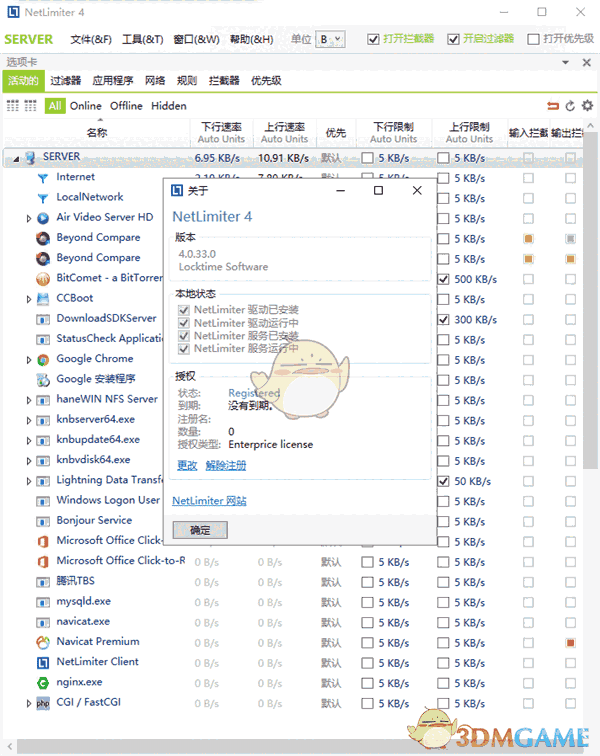
Task: Show Offline items filter
Action: 126,106
